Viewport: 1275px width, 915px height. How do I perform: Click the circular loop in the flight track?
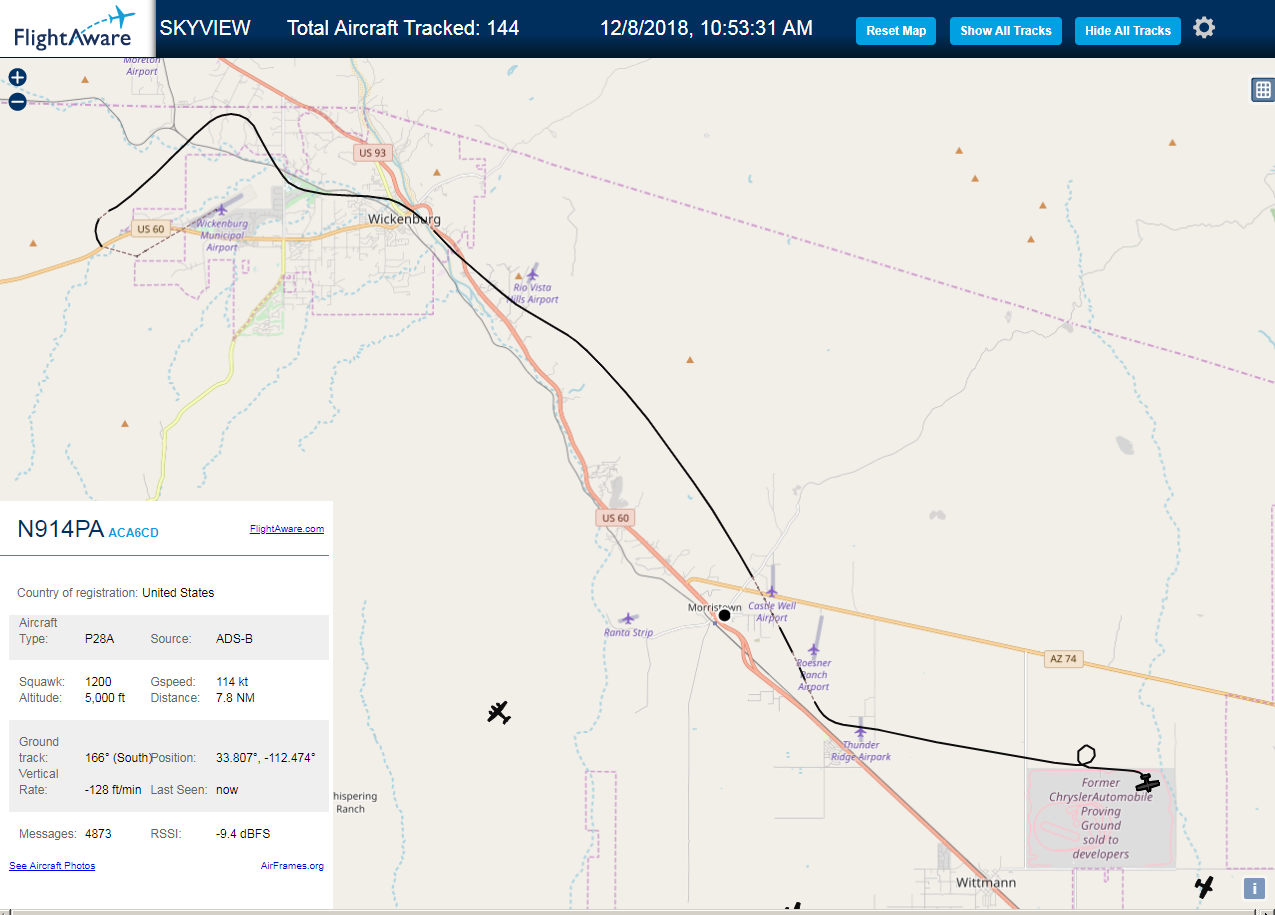point(1086,754)
